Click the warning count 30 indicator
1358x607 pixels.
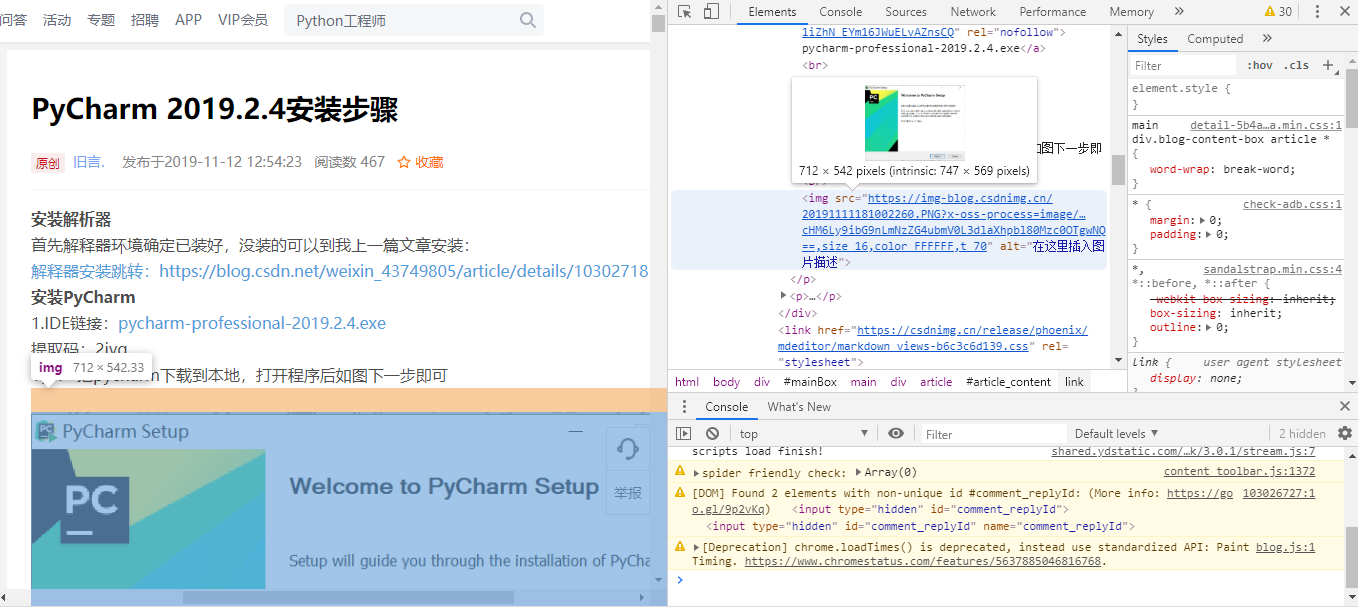1278,11
